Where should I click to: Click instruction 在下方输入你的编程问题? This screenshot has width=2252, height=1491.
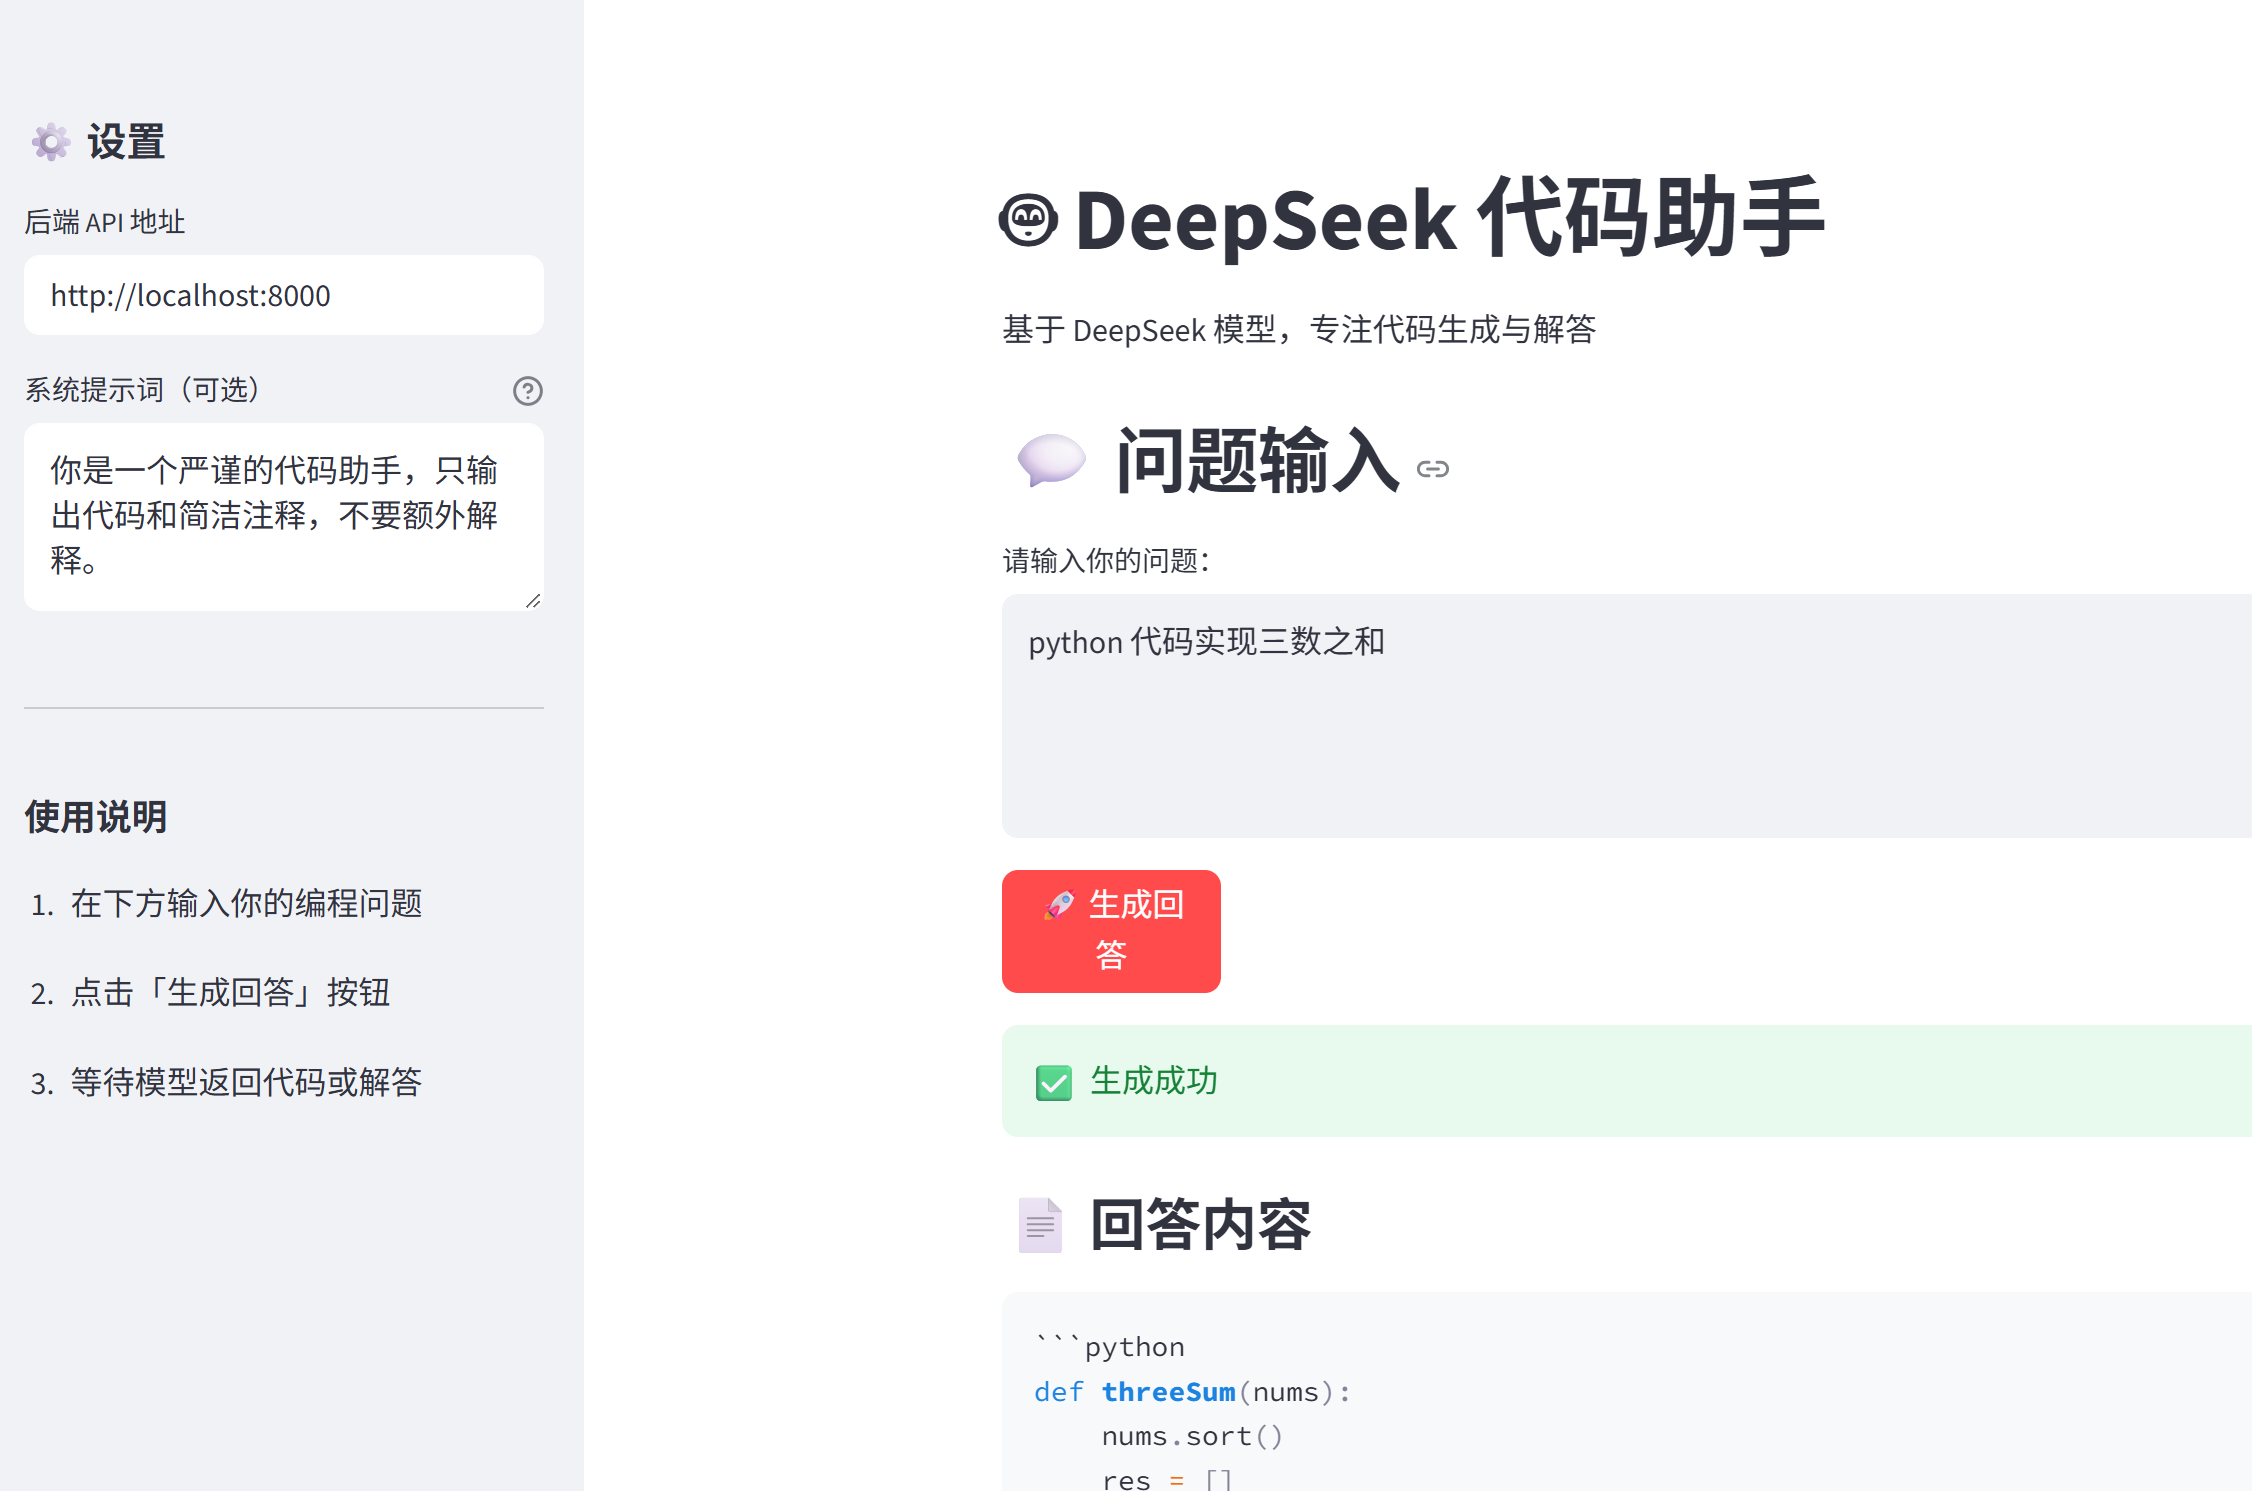pyautogui.click(x=246, y=903)
